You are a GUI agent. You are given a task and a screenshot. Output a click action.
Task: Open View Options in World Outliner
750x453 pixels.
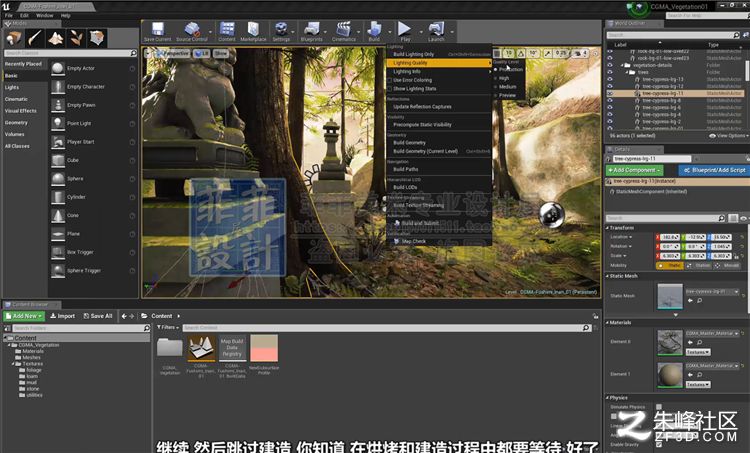[728, 136]
